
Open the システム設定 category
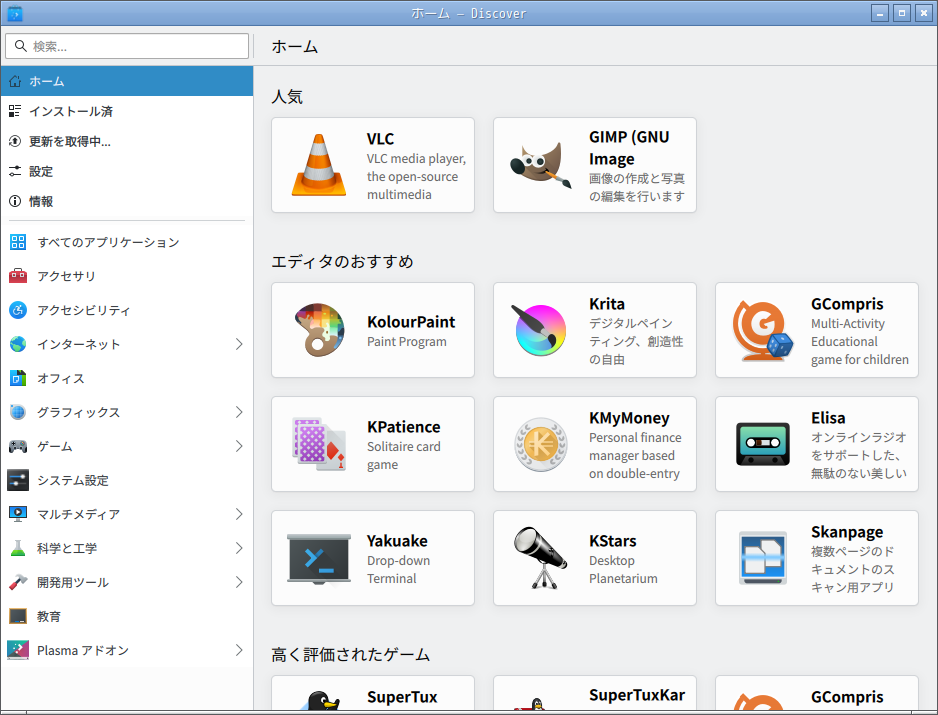coord(127,480)
